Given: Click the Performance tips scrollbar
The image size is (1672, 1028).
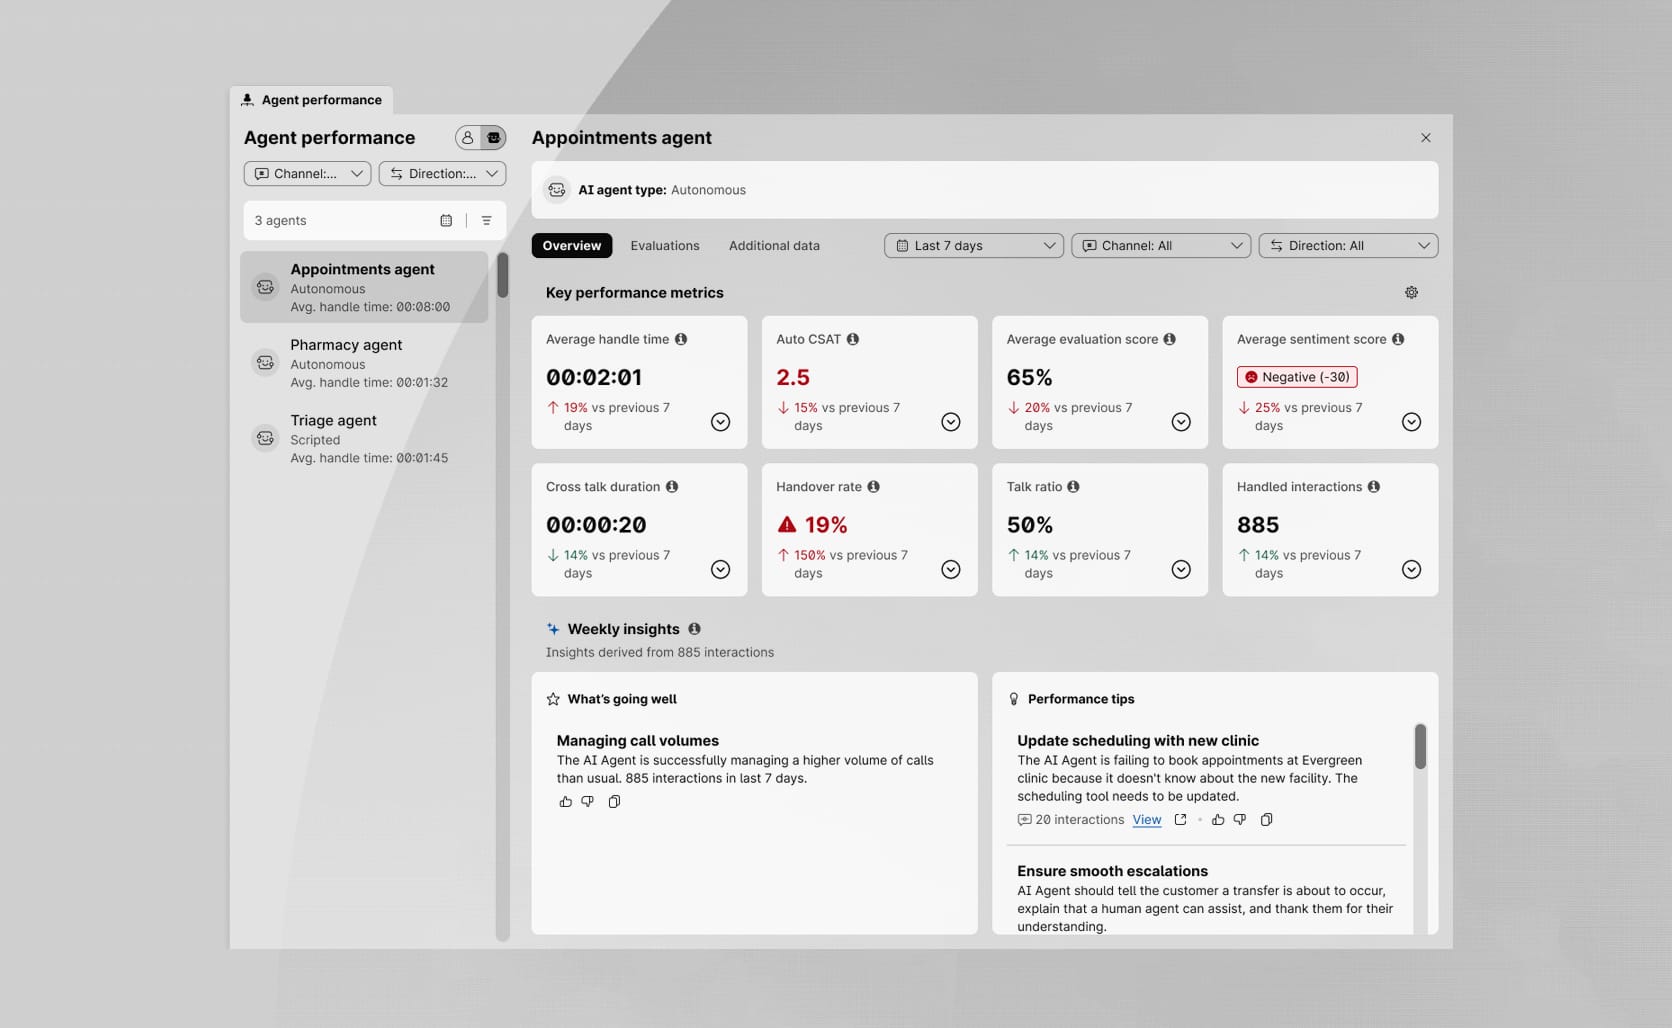Looking at the screenshot, I should pos(1420,747).
